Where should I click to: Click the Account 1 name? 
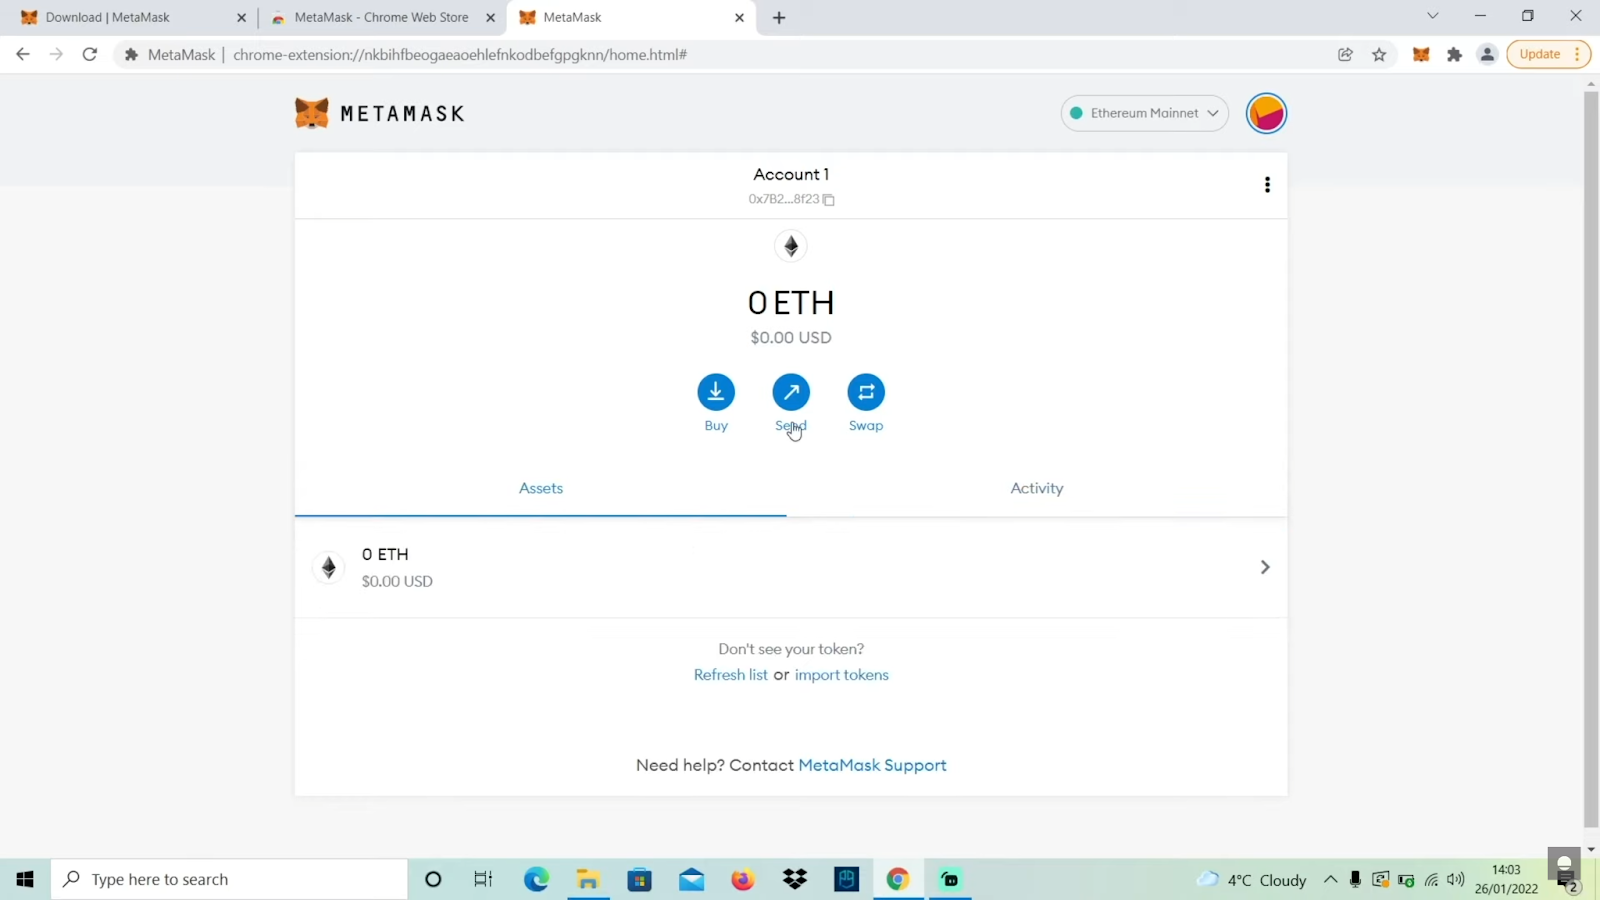(x=791, y=174)
